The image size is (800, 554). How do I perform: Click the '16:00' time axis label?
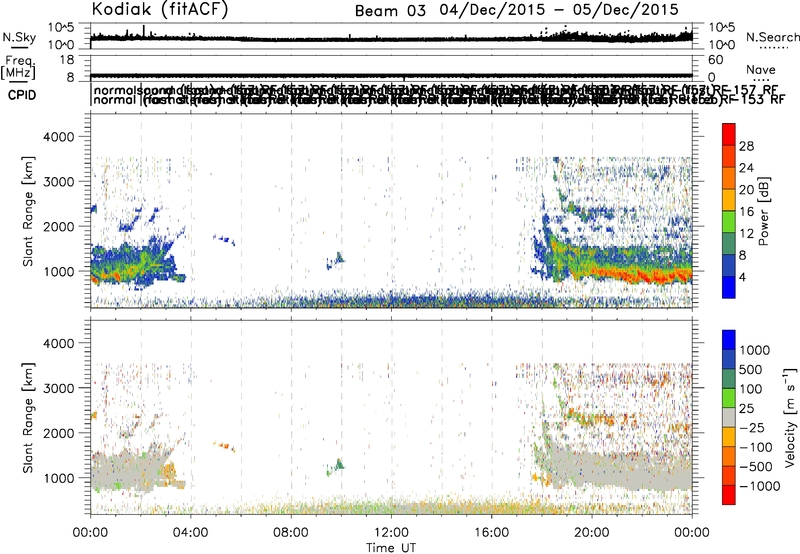point(491,532)
